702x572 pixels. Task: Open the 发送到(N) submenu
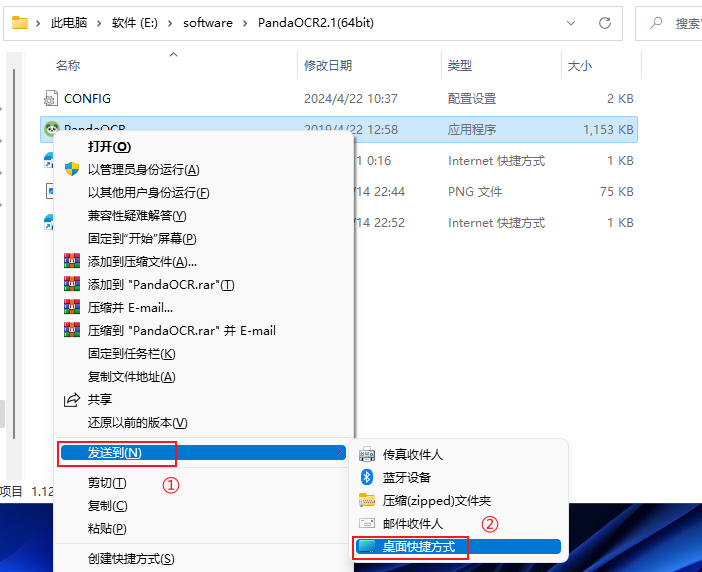(203, 452)
